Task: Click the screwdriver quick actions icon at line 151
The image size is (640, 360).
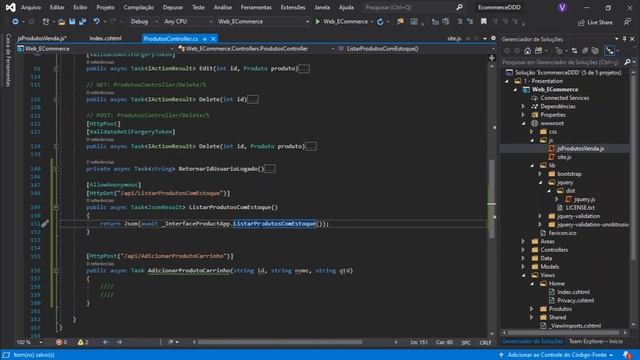Action: point(45,223)
